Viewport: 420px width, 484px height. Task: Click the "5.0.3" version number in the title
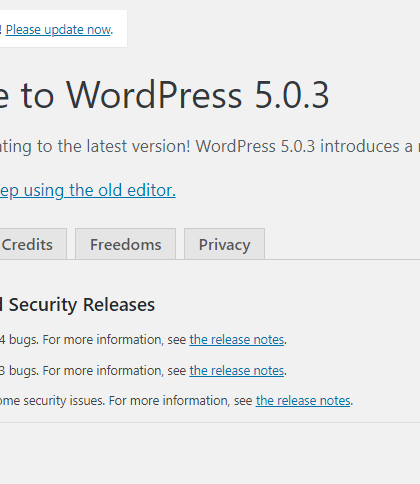click(x=292, y=95)
